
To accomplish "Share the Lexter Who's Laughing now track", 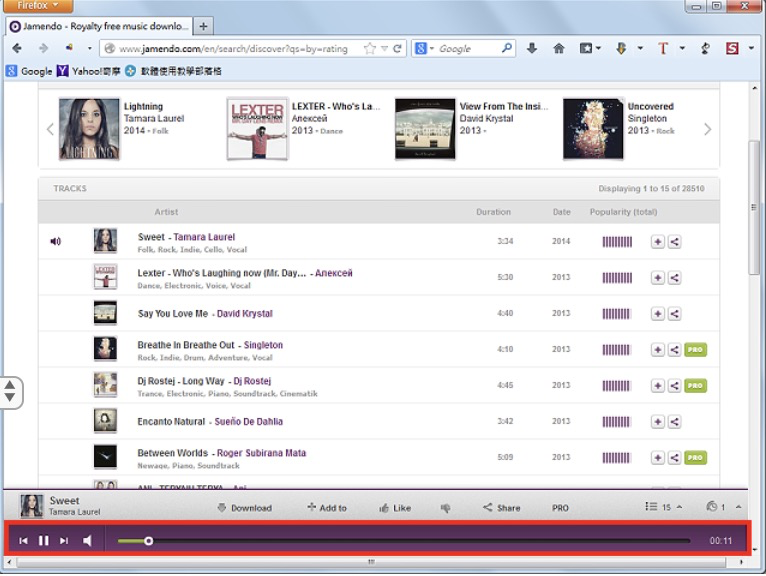I will click(x=675, y=277).
